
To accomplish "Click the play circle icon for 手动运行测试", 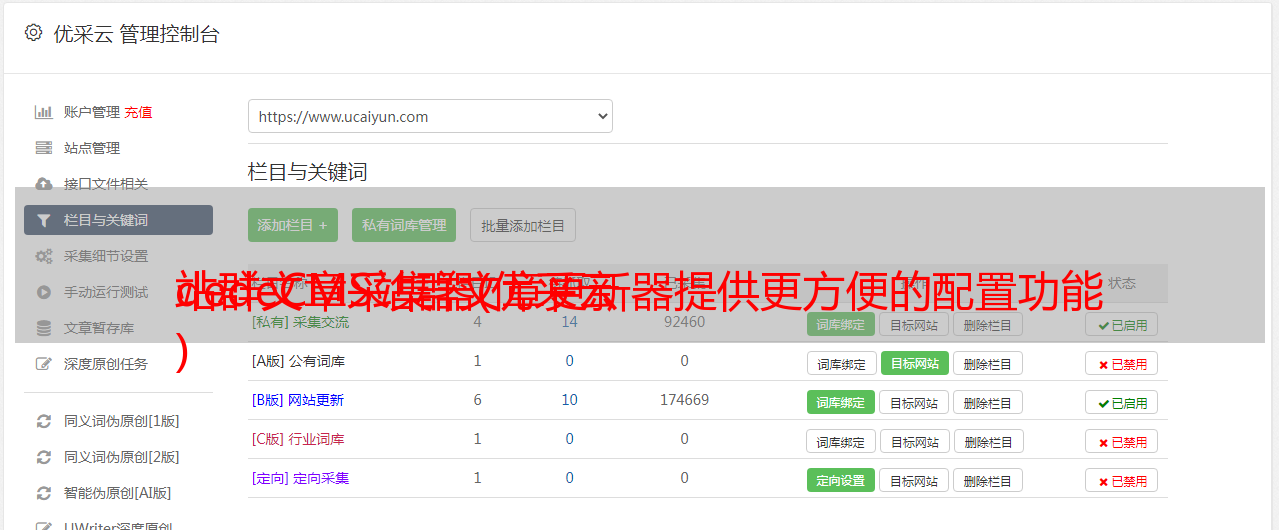I will pos(43,292).
